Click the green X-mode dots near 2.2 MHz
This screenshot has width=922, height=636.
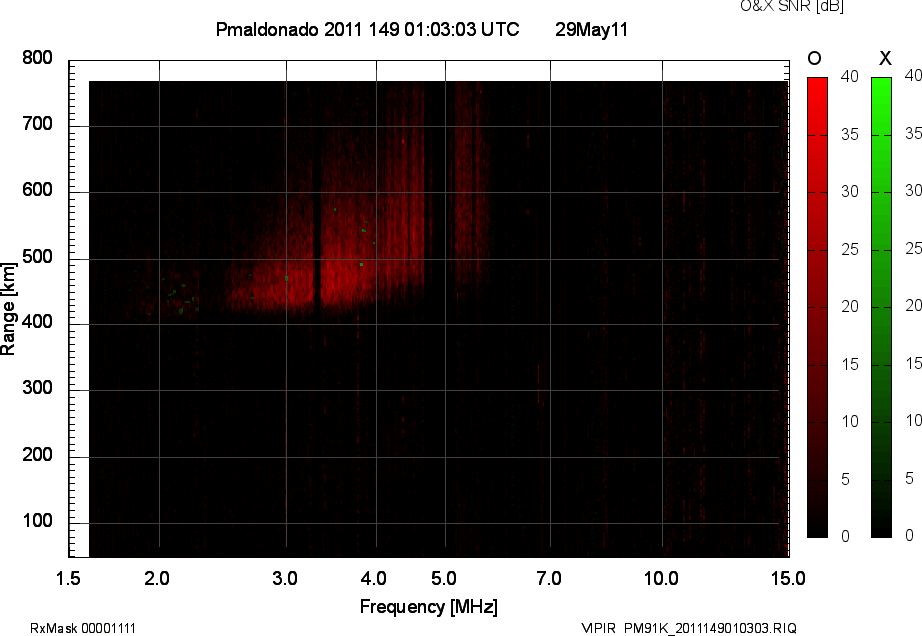point(182,299)
